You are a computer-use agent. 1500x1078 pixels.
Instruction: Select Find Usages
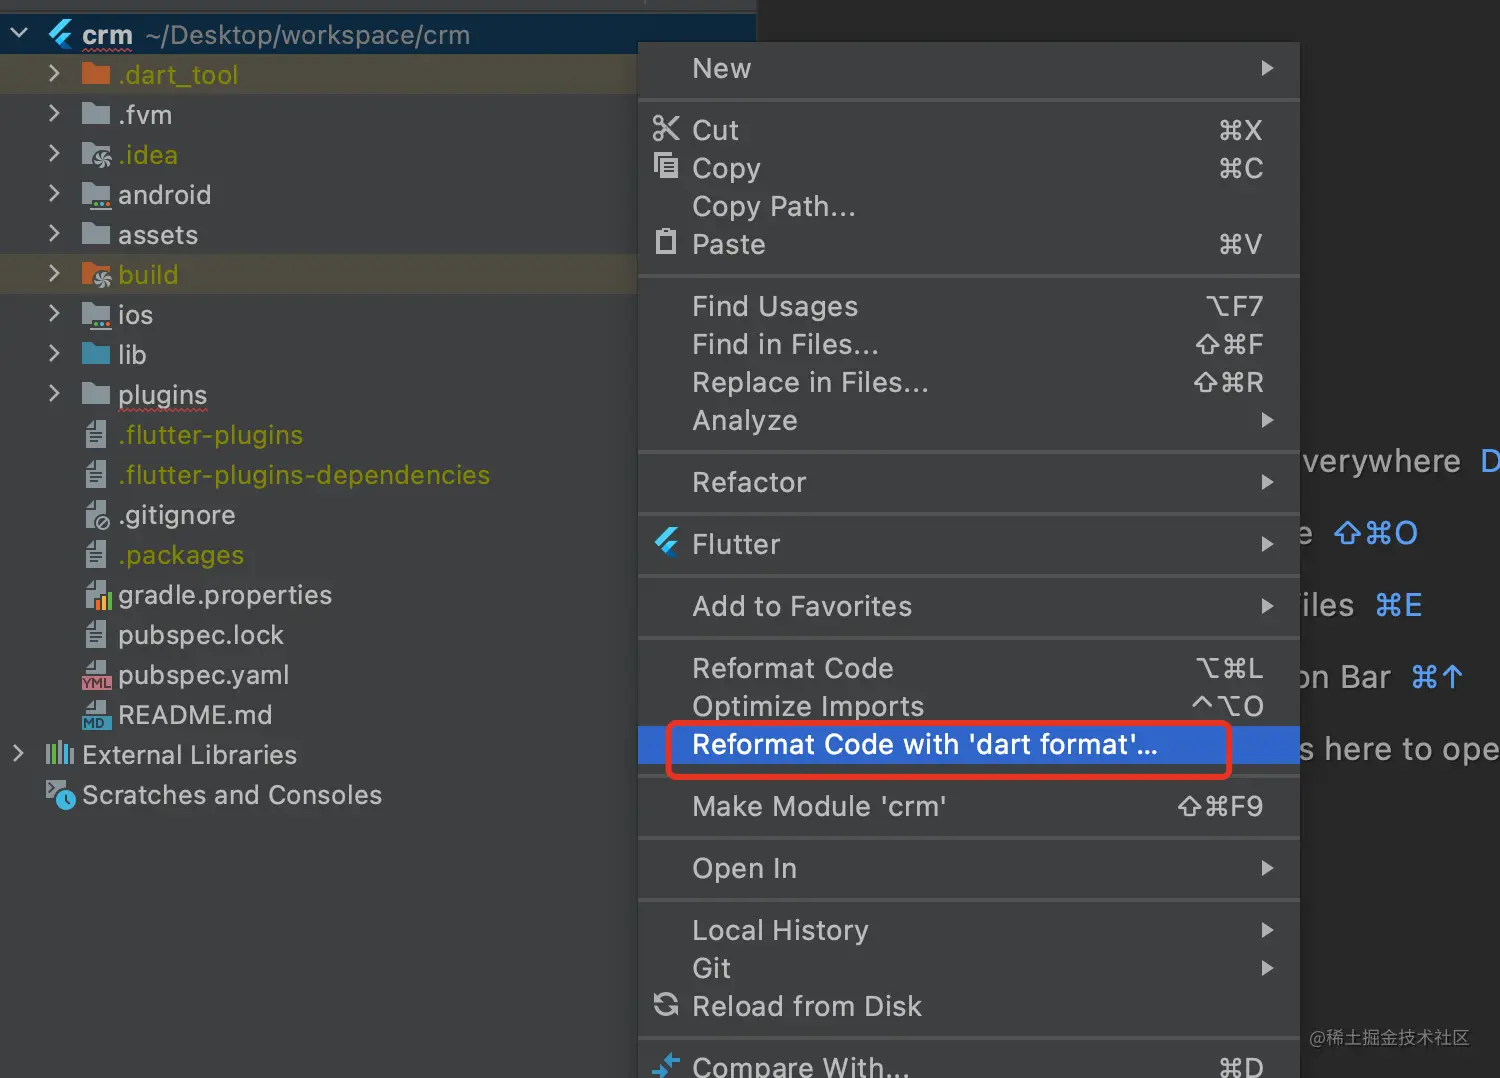(x=968, y=306)
